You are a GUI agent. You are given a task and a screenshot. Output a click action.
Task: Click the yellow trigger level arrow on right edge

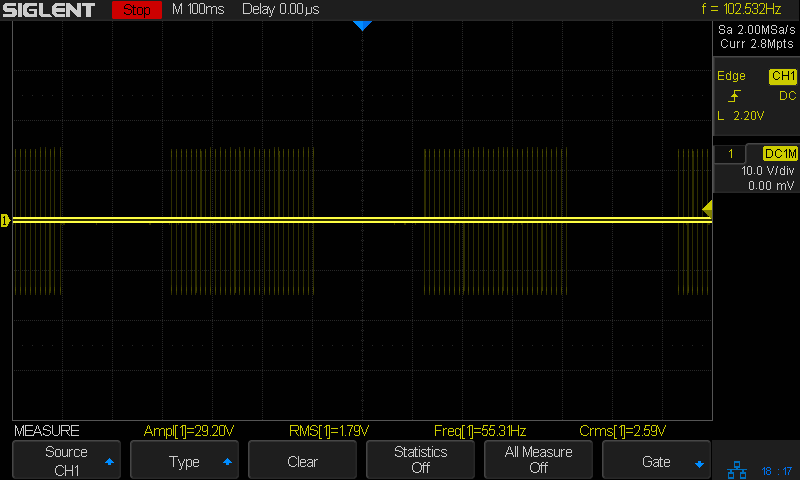(x=707, y=208)
